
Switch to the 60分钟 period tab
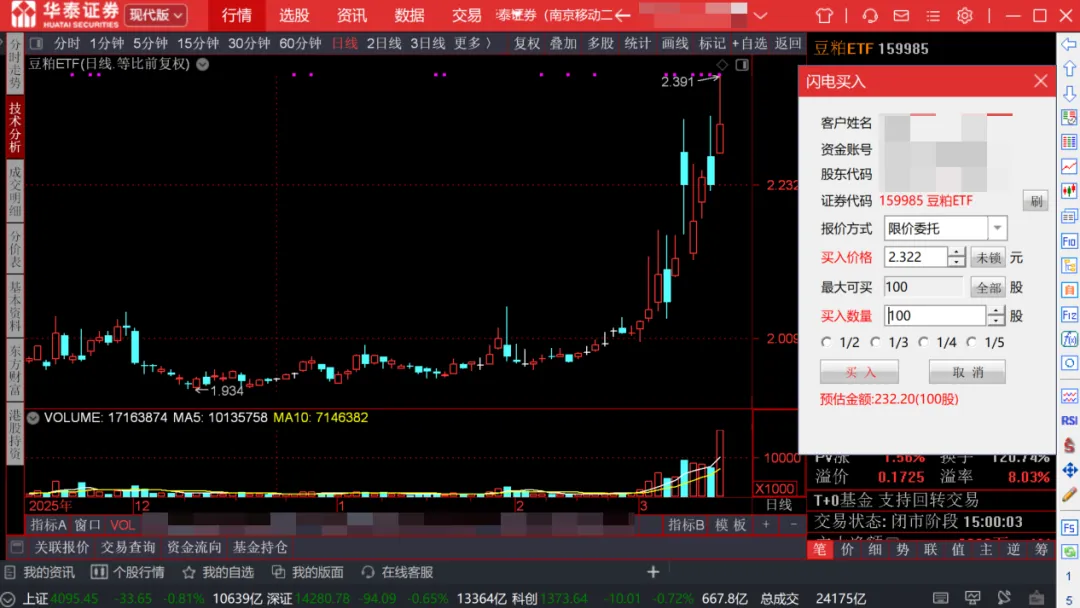[300, 43]
